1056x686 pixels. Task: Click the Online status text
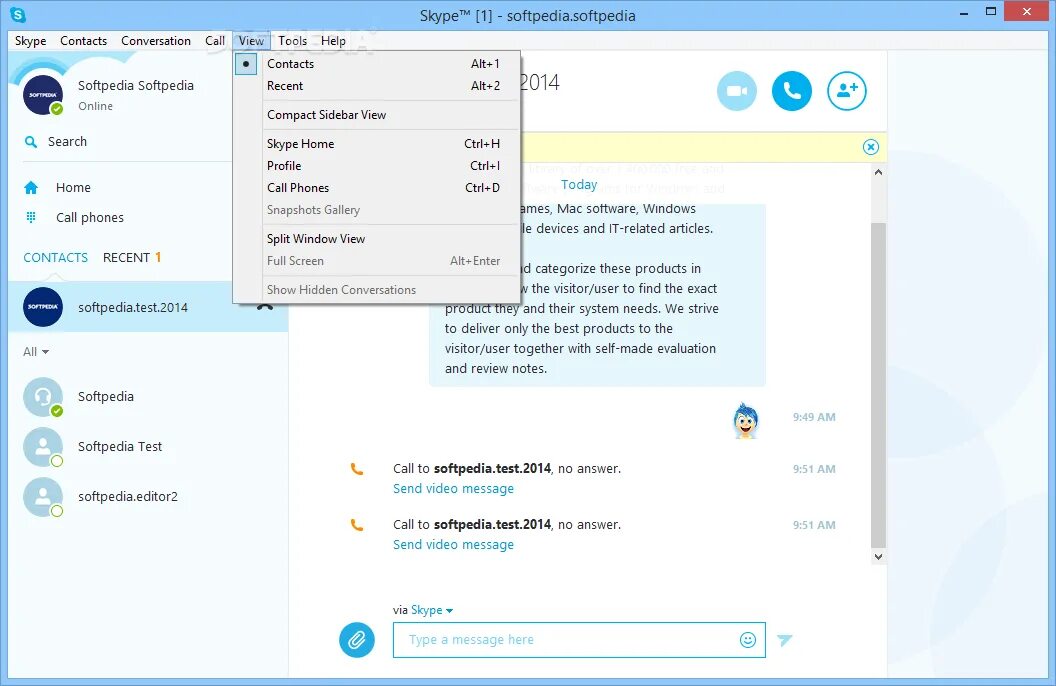[96, 106]
